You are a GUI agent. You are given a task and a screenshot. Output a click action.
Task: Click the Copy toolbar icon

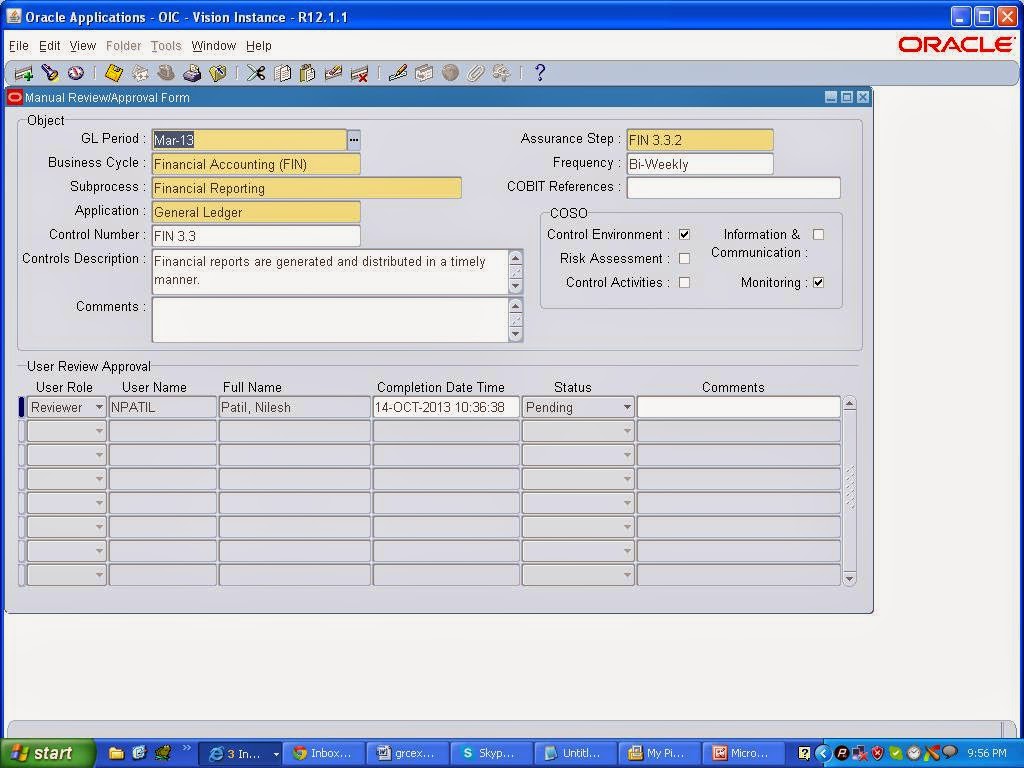tap(282, 73)
